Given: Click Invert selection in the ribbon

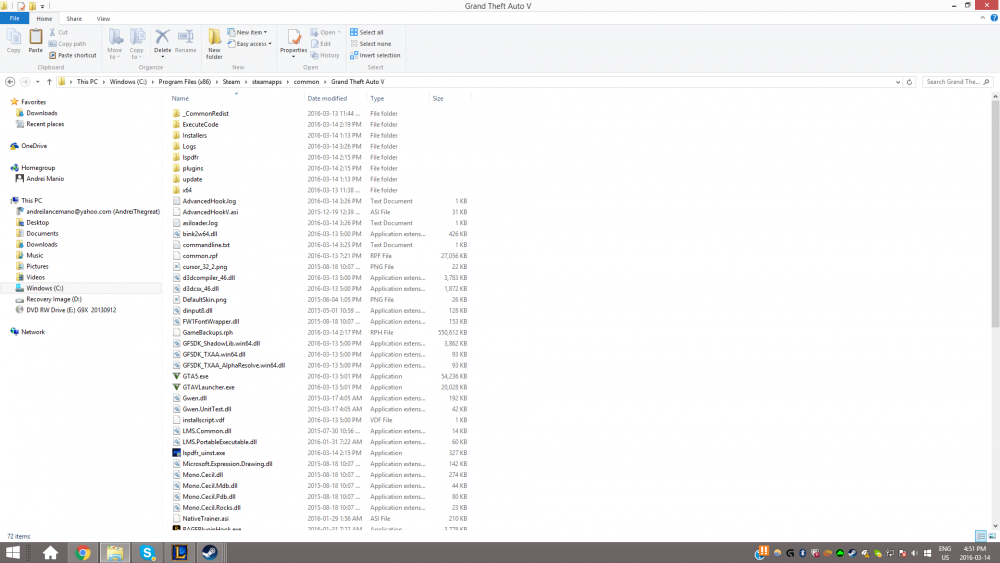Looking at the screenshot, I should point(375,55).
